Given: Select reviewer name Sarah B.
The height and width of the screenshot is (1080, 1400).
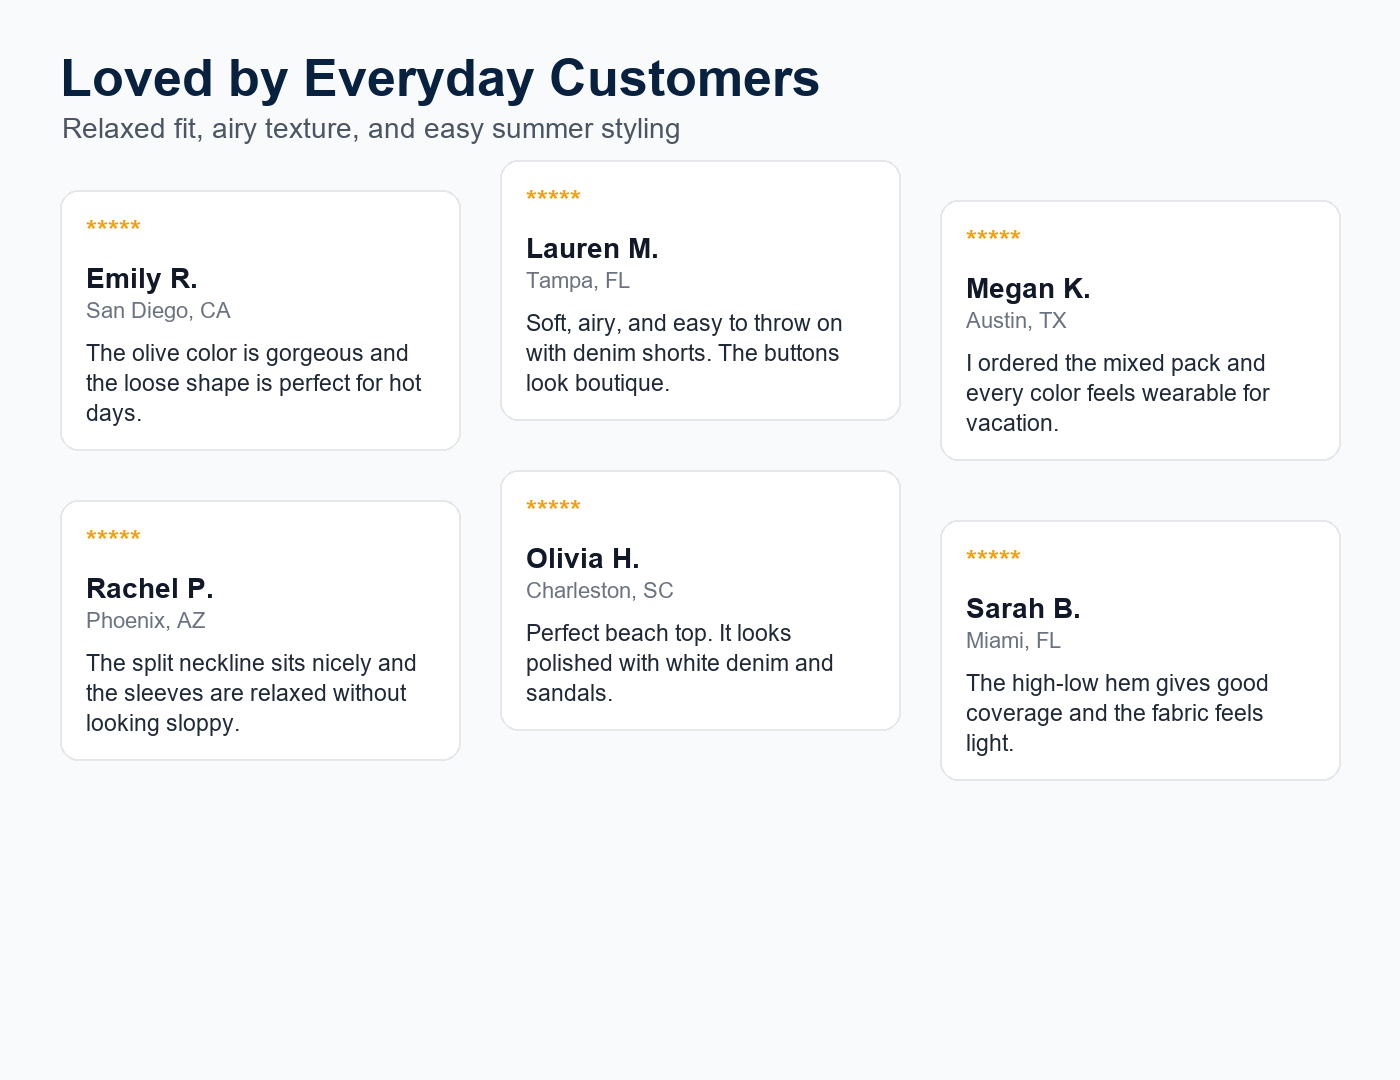Looking at the screenshot, I should point(1023,608).
